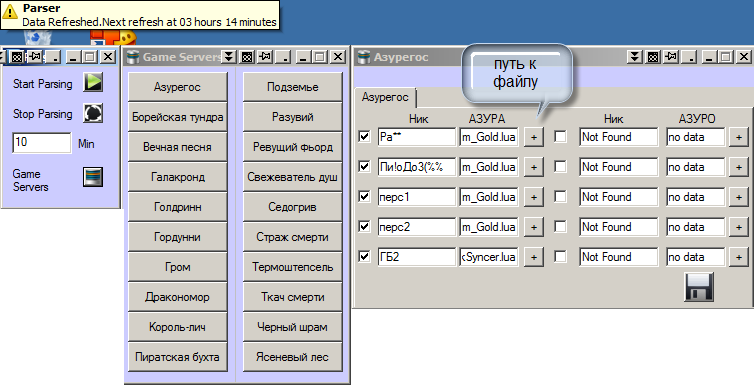
Task: Open the Борейская тундра server
Action: (x=177, y=117)
